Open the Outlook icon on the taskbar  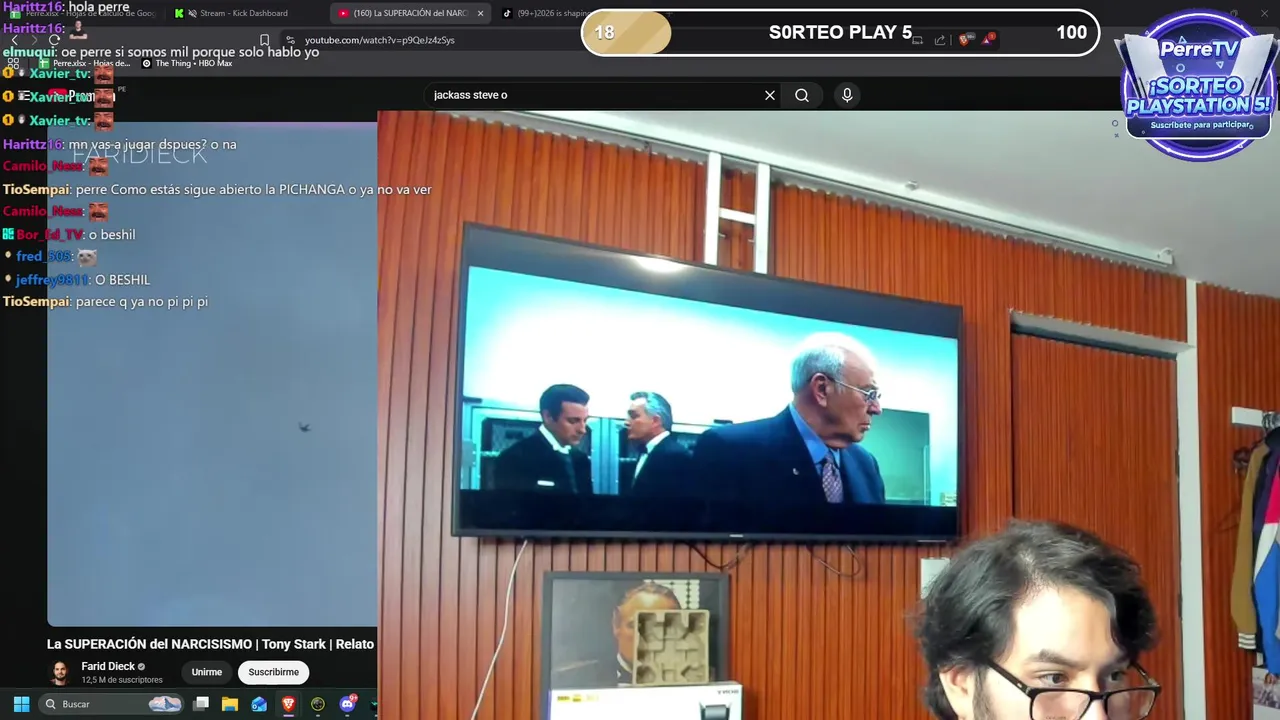coord(259,704)
